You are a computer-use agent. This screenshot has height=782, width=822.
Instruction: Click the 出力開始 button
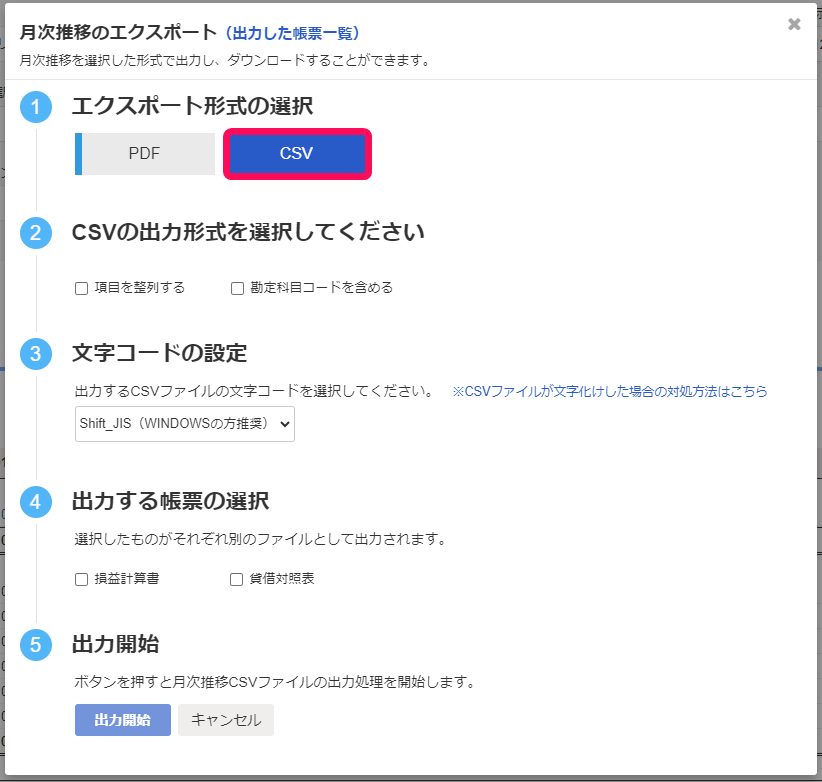point(123,720)
